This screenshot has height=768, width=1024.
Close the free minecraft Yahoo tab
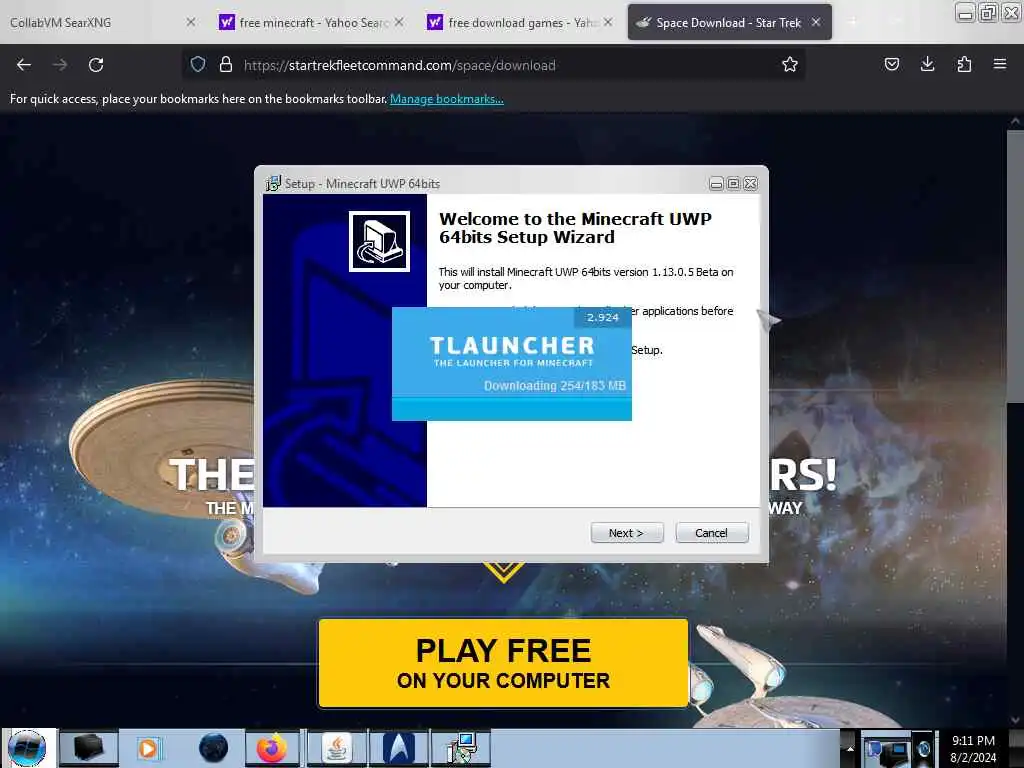(x=399, y=22)
